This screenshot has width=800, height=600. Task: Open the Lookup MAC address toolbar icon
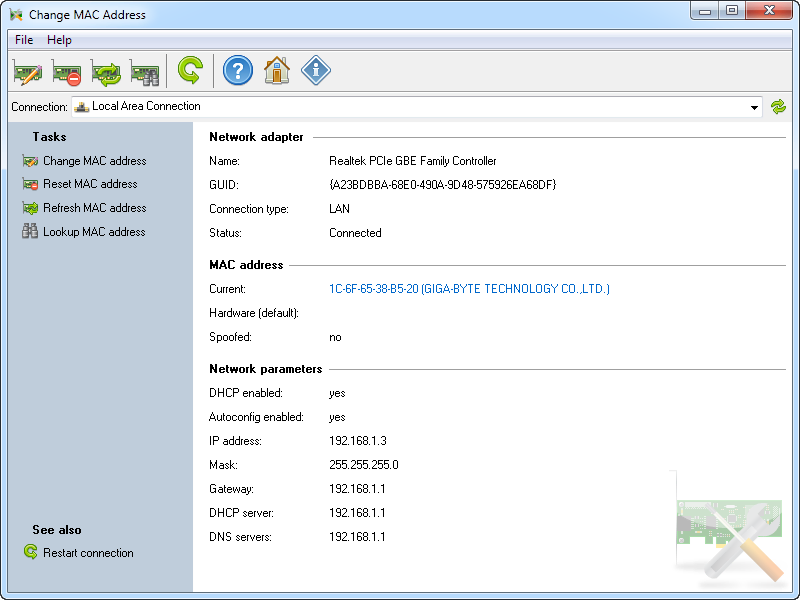coord(144,71)
